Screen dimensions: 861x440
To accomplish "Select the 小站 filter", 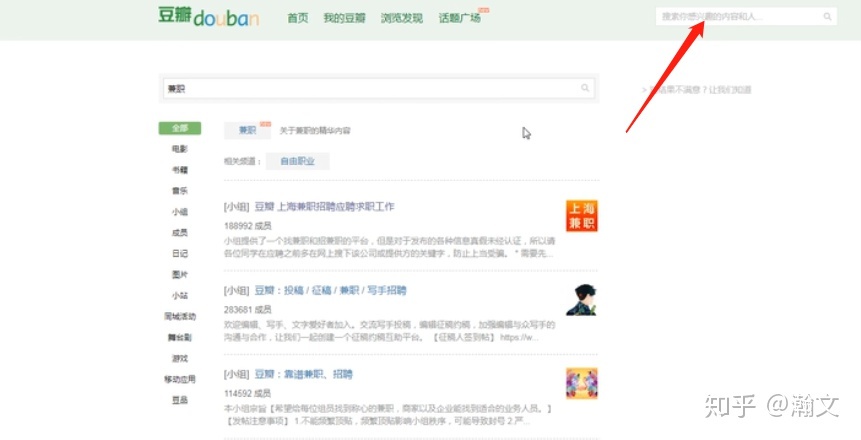I will (x=180, y=295).
